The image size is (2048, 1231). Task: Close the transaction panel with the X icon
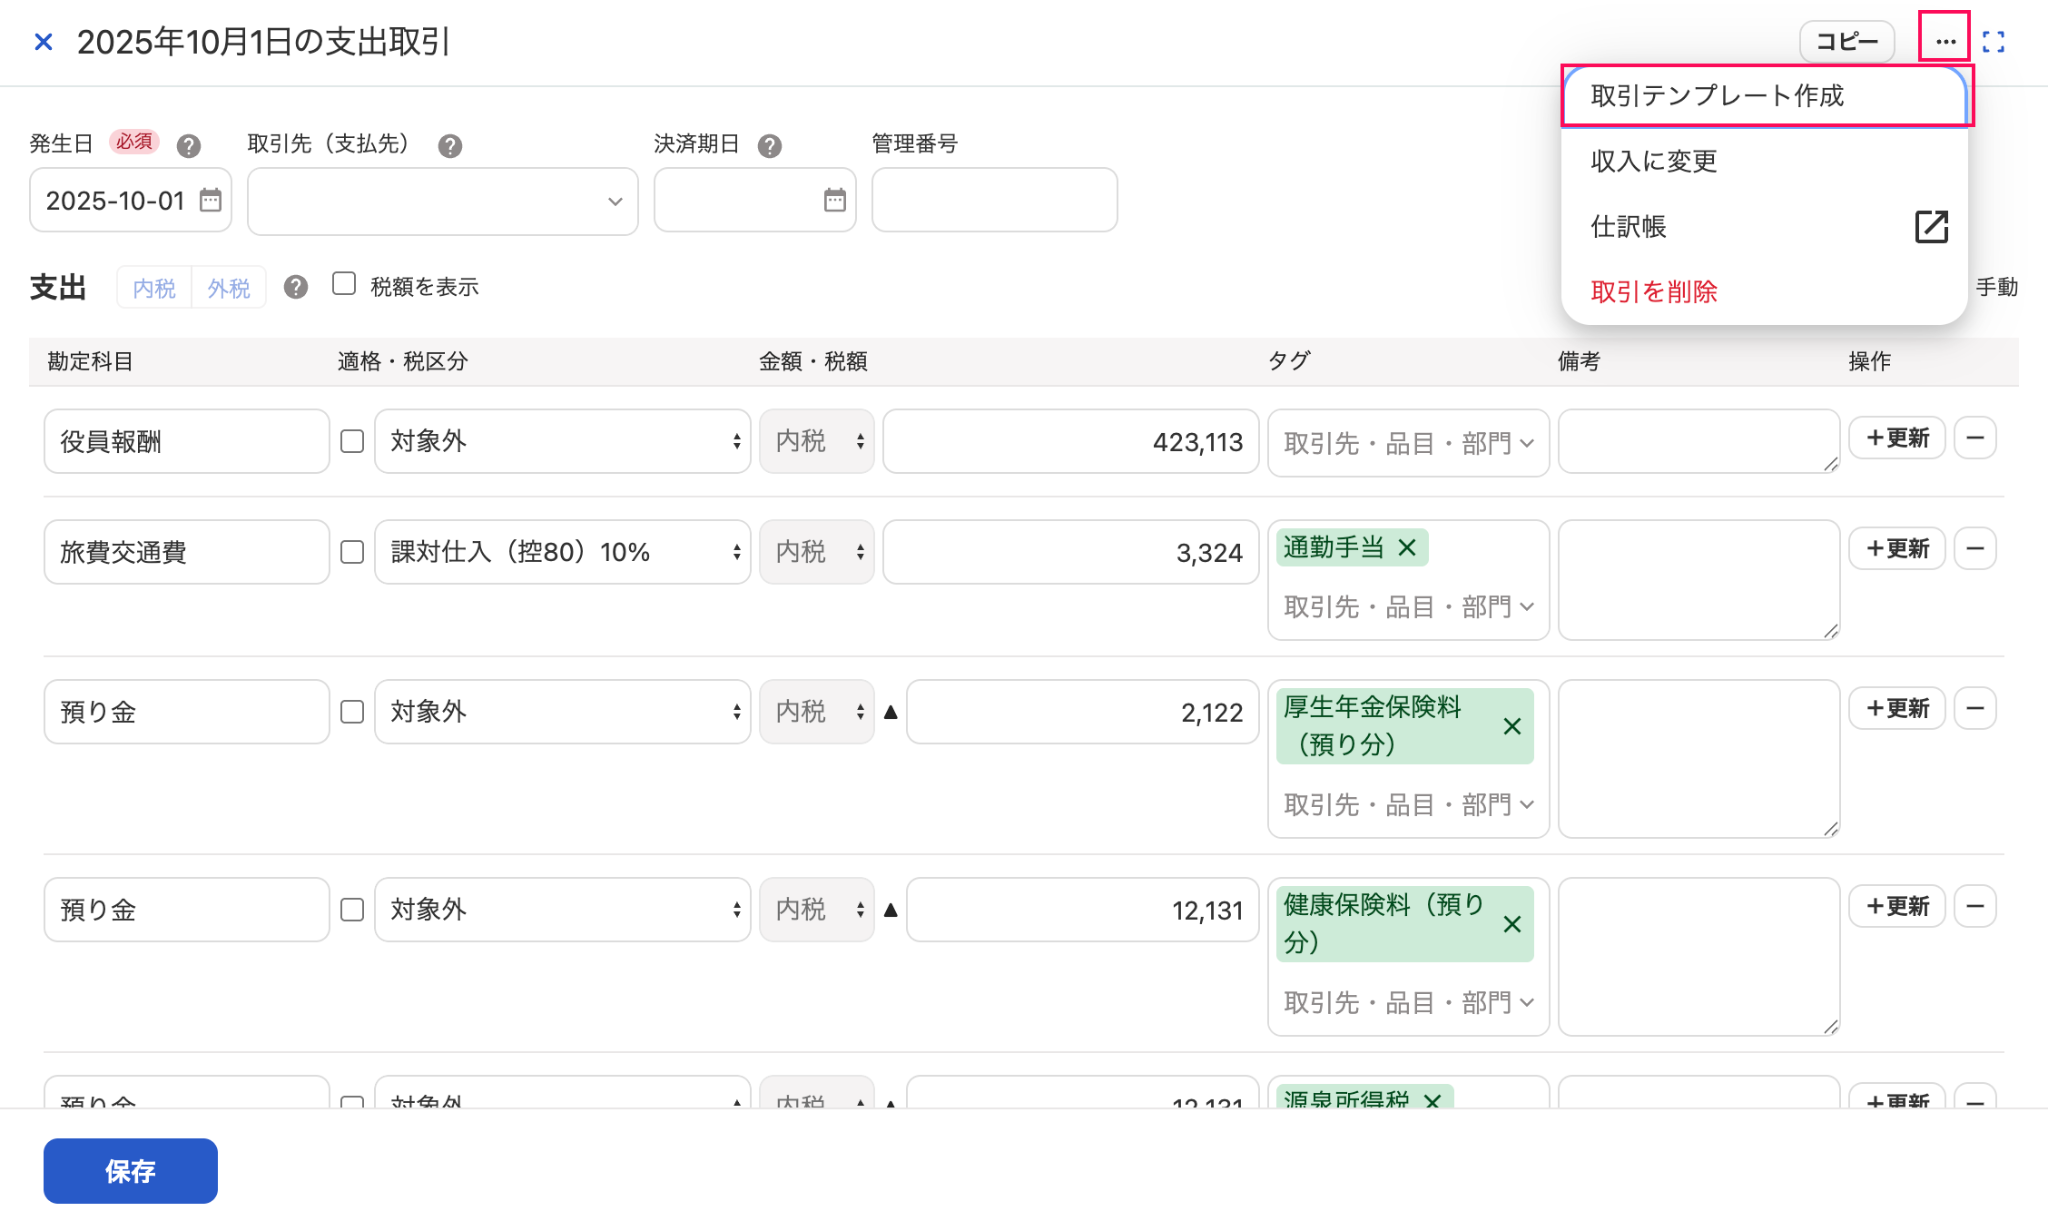[x=43, y=42]
